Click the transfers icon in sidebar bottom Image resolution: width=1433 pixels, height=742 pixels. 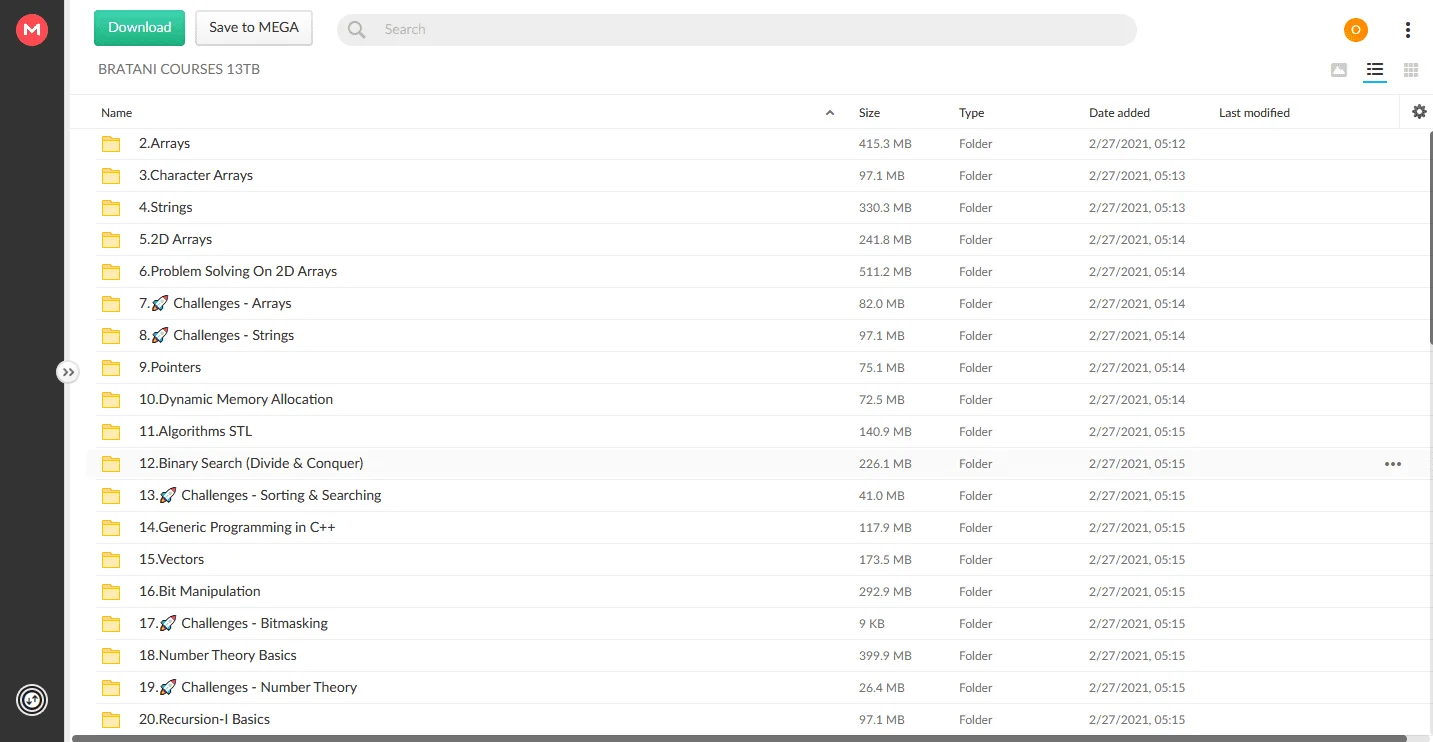pos(32,700)
